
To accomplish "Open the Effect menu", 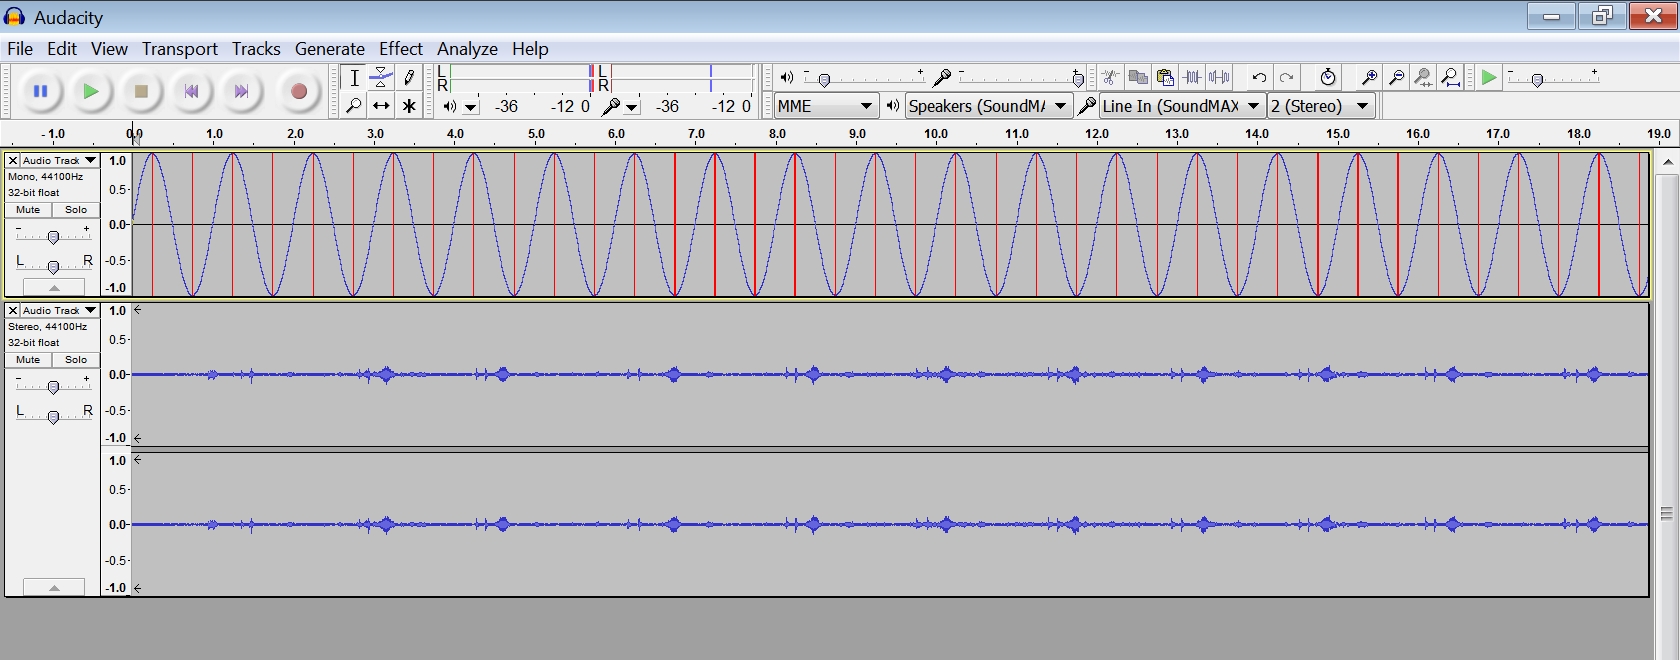I will click(x=400, y=49).
